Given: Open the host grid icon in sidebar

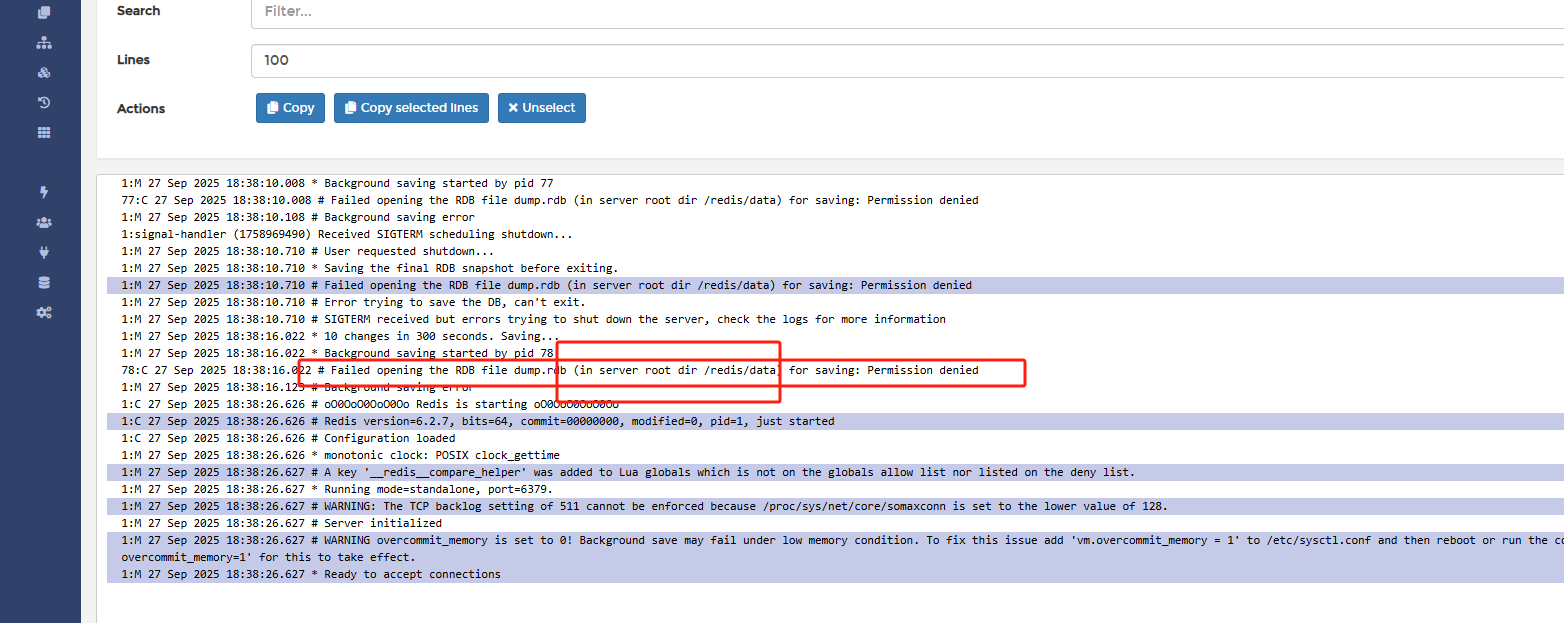Looking at the screenshot, I should click(43, 132).
